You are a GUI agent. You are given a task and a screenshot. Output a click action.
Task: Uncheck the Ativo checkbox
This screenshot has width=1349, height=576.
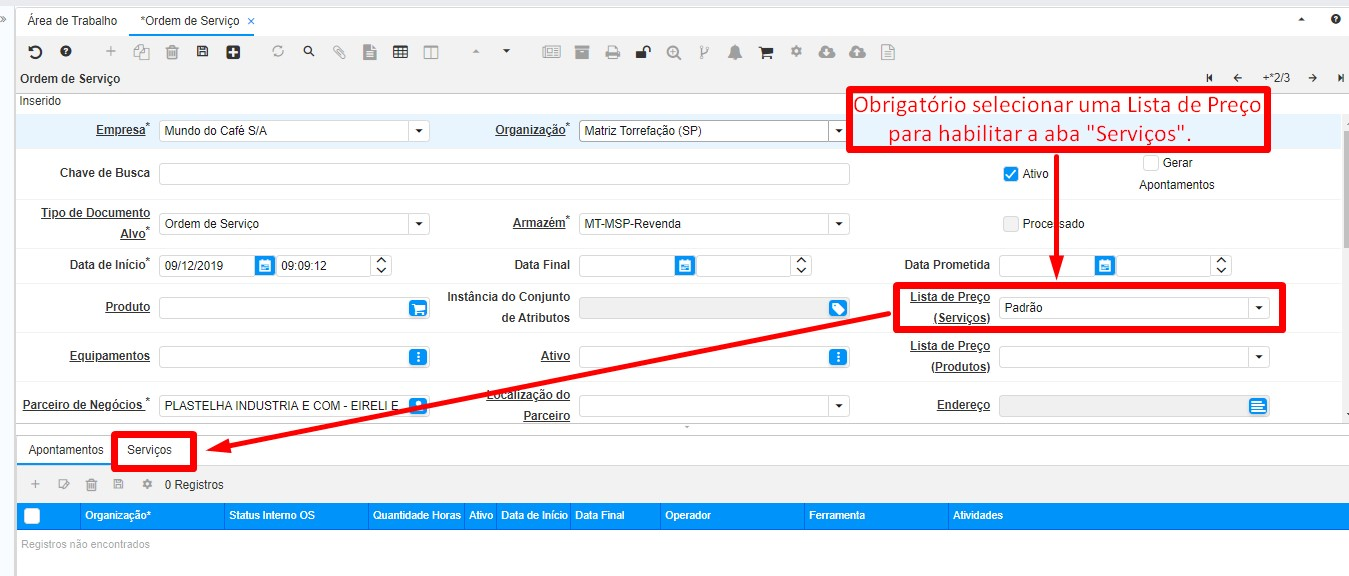(1010, 174)
